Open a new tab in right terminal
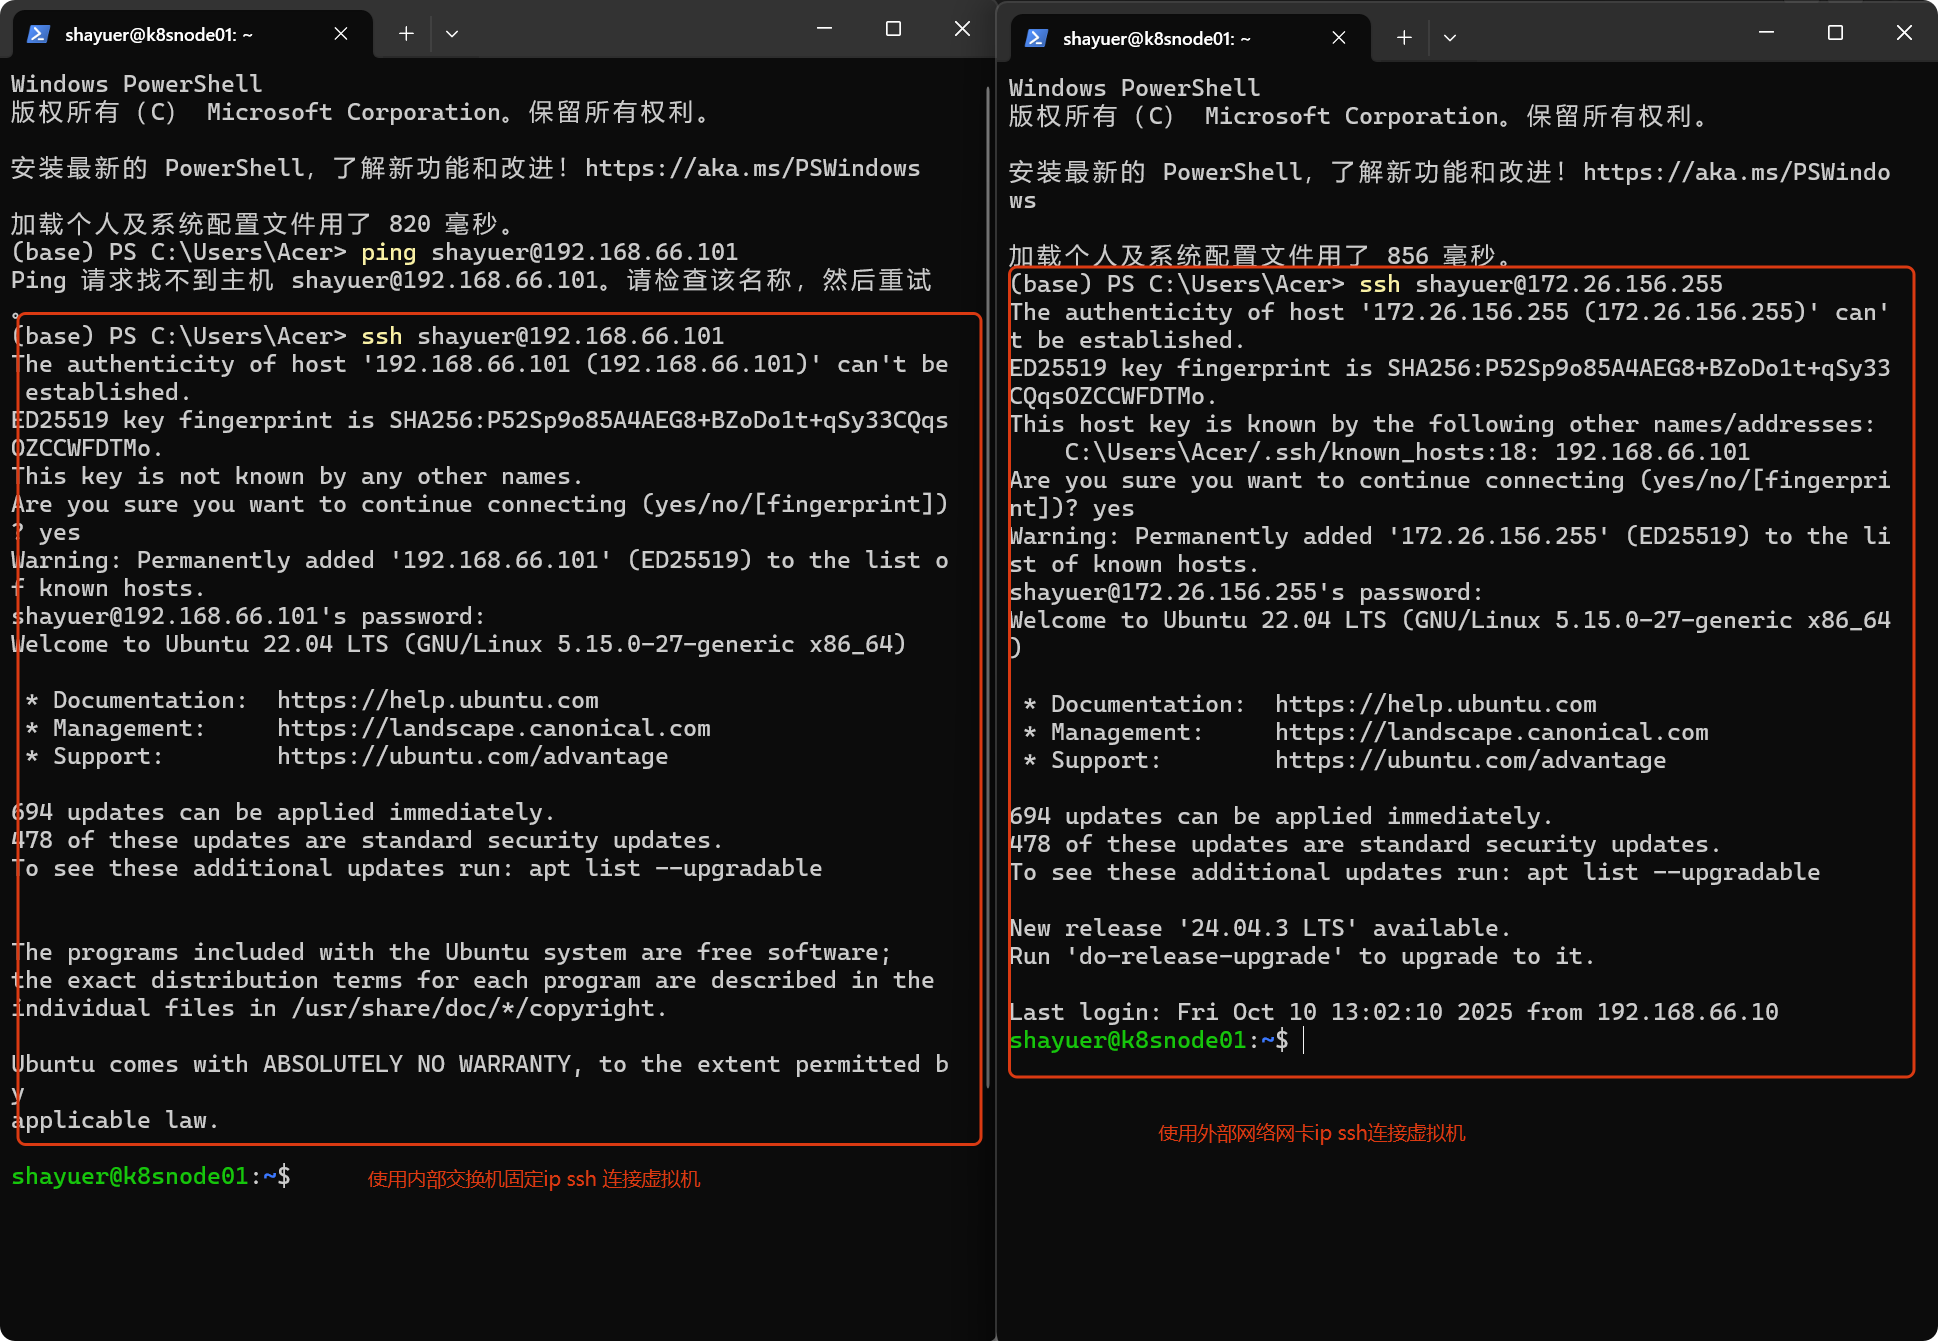The width and height of the screenshot is (1938, 1341). 1404,38
